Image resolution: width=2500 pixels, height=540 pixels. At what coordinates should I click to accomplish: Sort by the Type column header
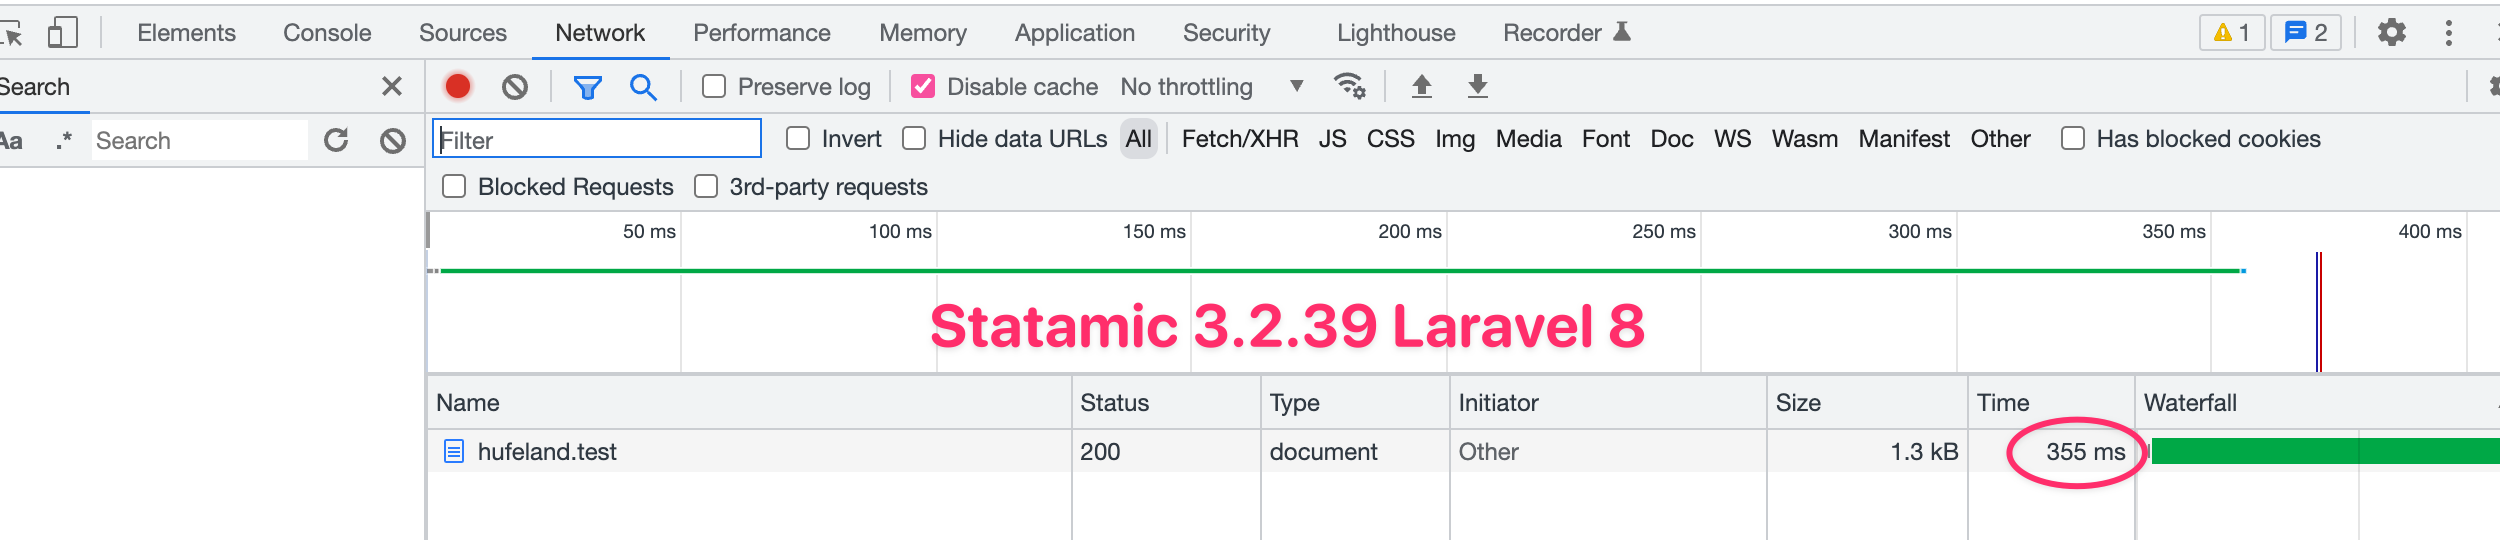1355,403
